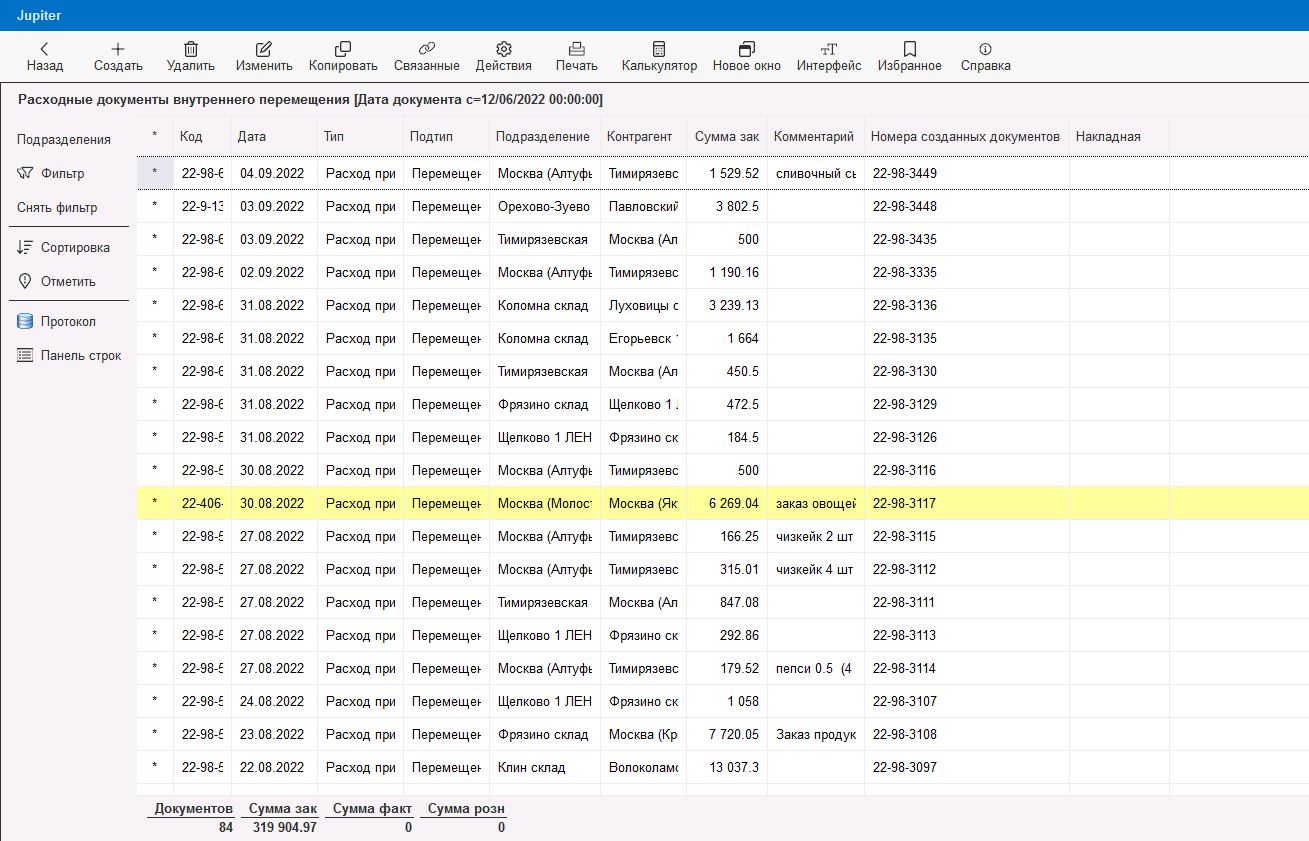This screenshot has width=1309, height=841.
Task: Open Подразделения in the sidebar
Action: pos(64,139)
